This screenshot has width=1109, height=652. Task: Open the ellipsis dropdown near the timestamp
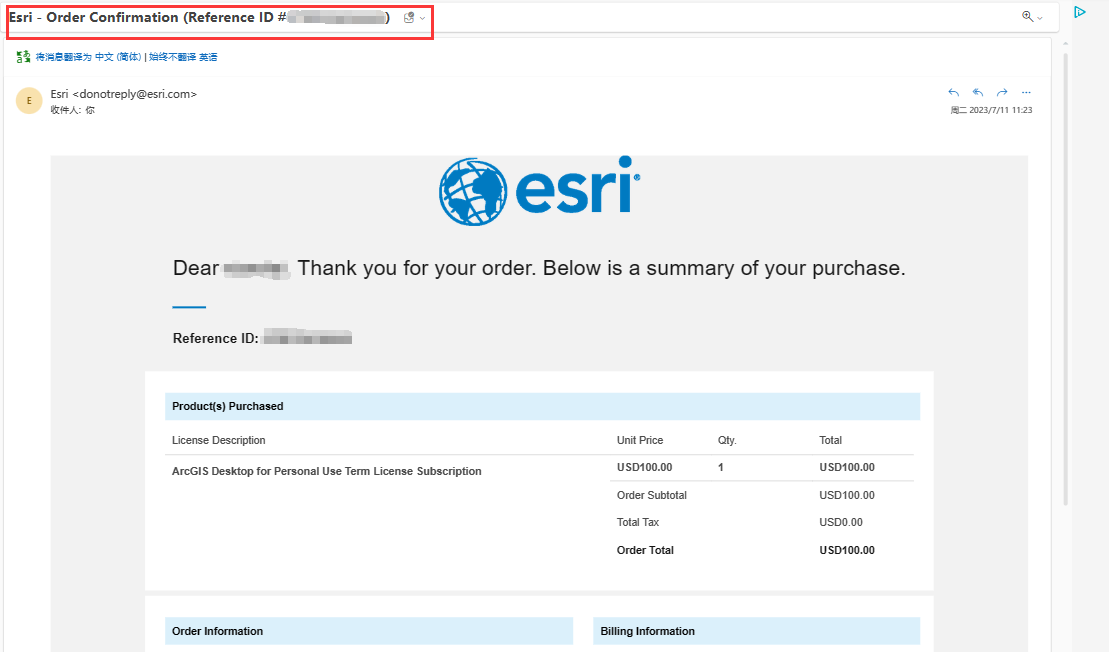tap(1025, 92)
